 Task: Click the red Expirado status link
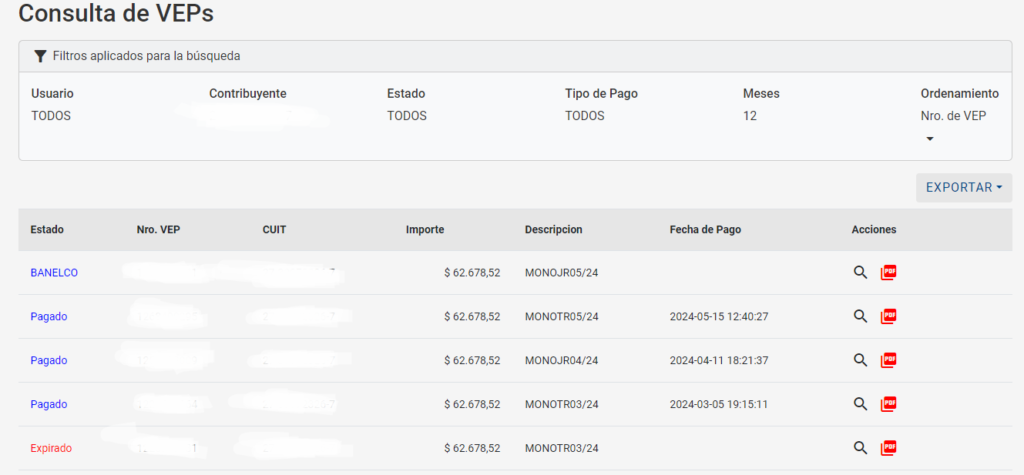click(x=51, y=448)
